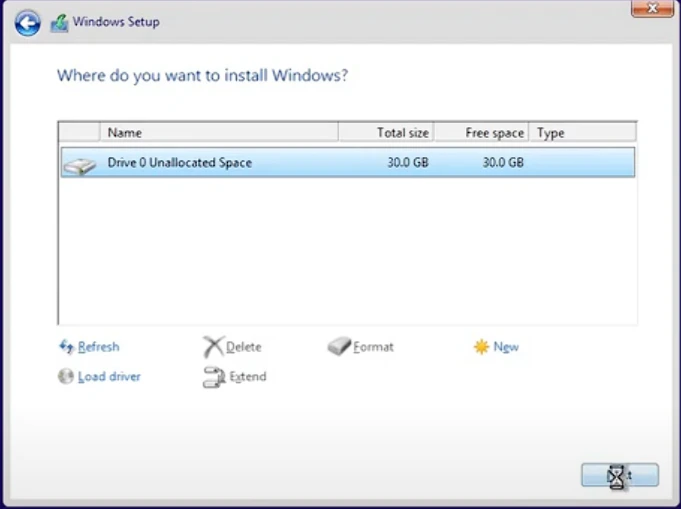This screenshot has height=509, width=681.
Task: Click the Load driver disc icon
Action: pyautogui.click(x=66, y=376)
